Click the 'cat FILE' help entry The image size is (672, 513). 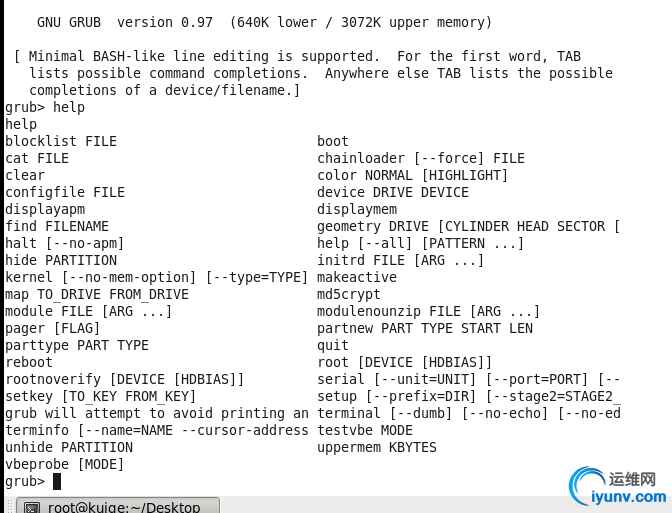tap(37, 159)
